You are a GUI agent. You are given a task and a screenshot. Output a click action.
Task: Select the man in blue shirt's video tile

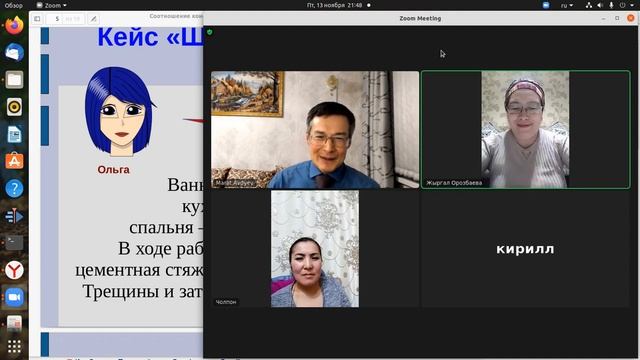click(x=315, y=130)
